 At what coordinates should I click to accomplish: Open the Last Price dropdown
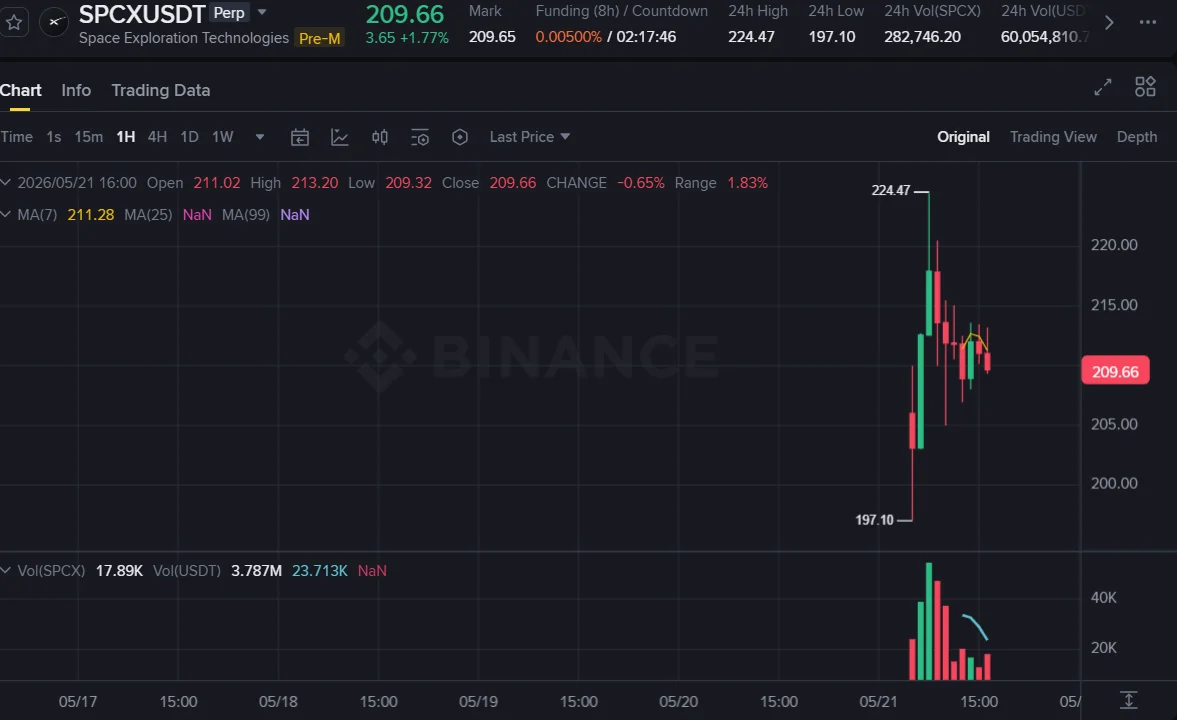pyautogui.click(x=530, y=137)
